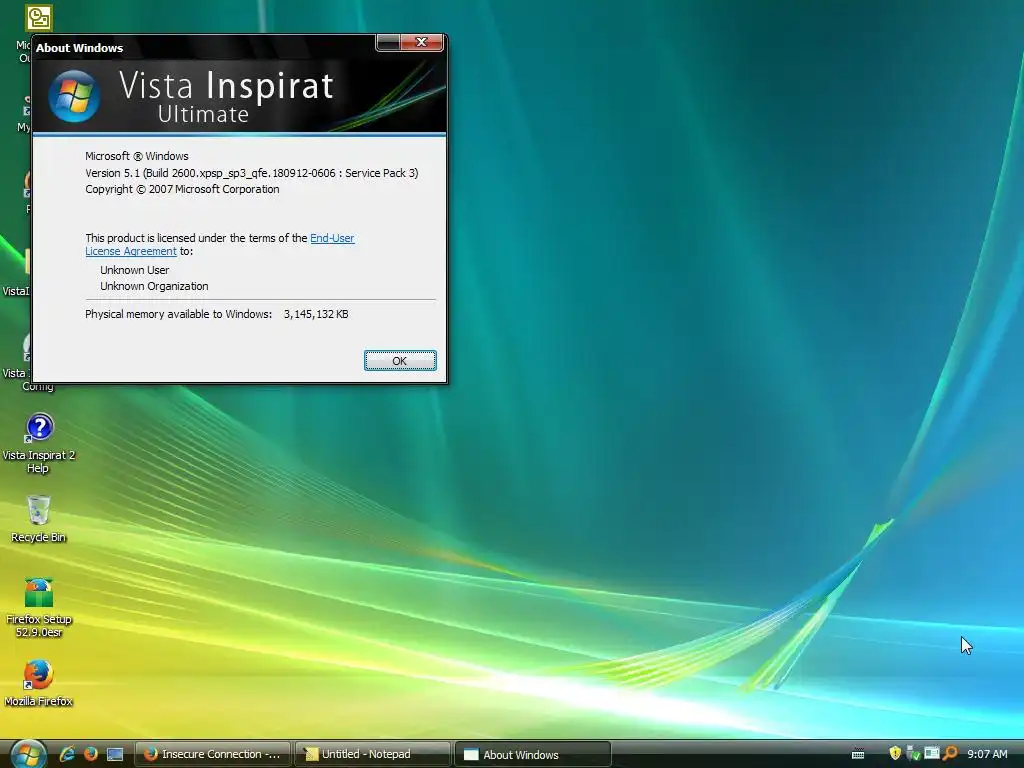Open Microsoft Outlook desktop icon

[x=38, y=18]
